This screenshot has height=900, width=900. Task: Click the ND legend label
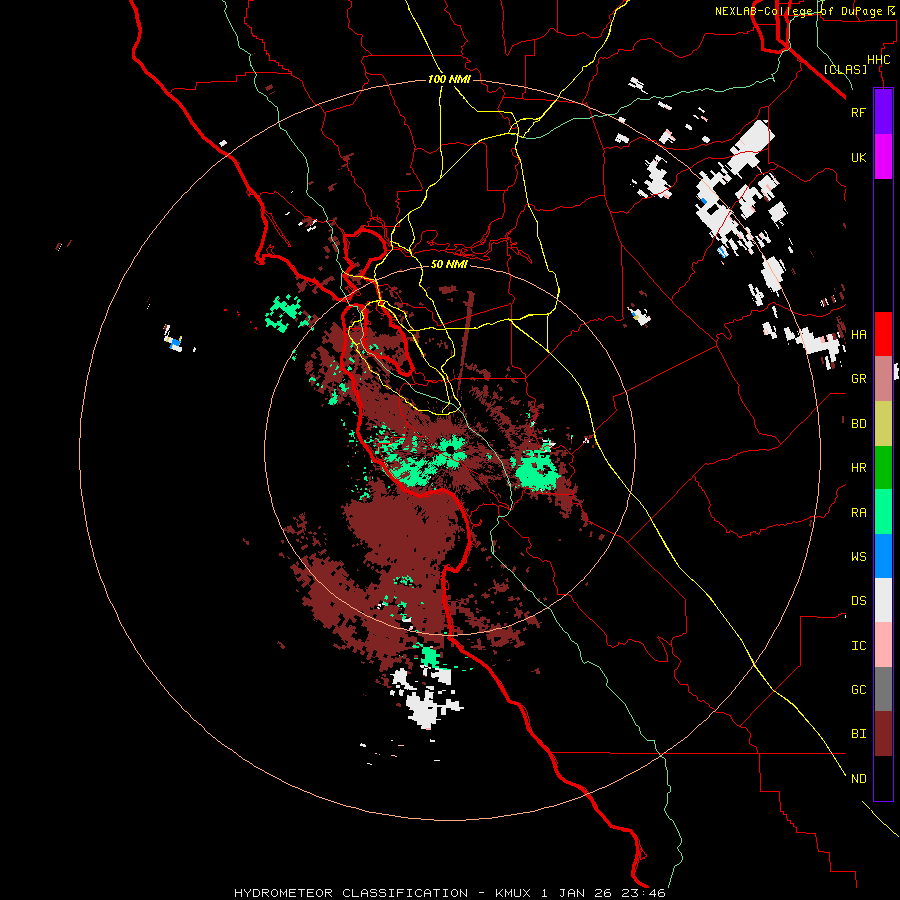pyautogui.click(x=858, y=779)
